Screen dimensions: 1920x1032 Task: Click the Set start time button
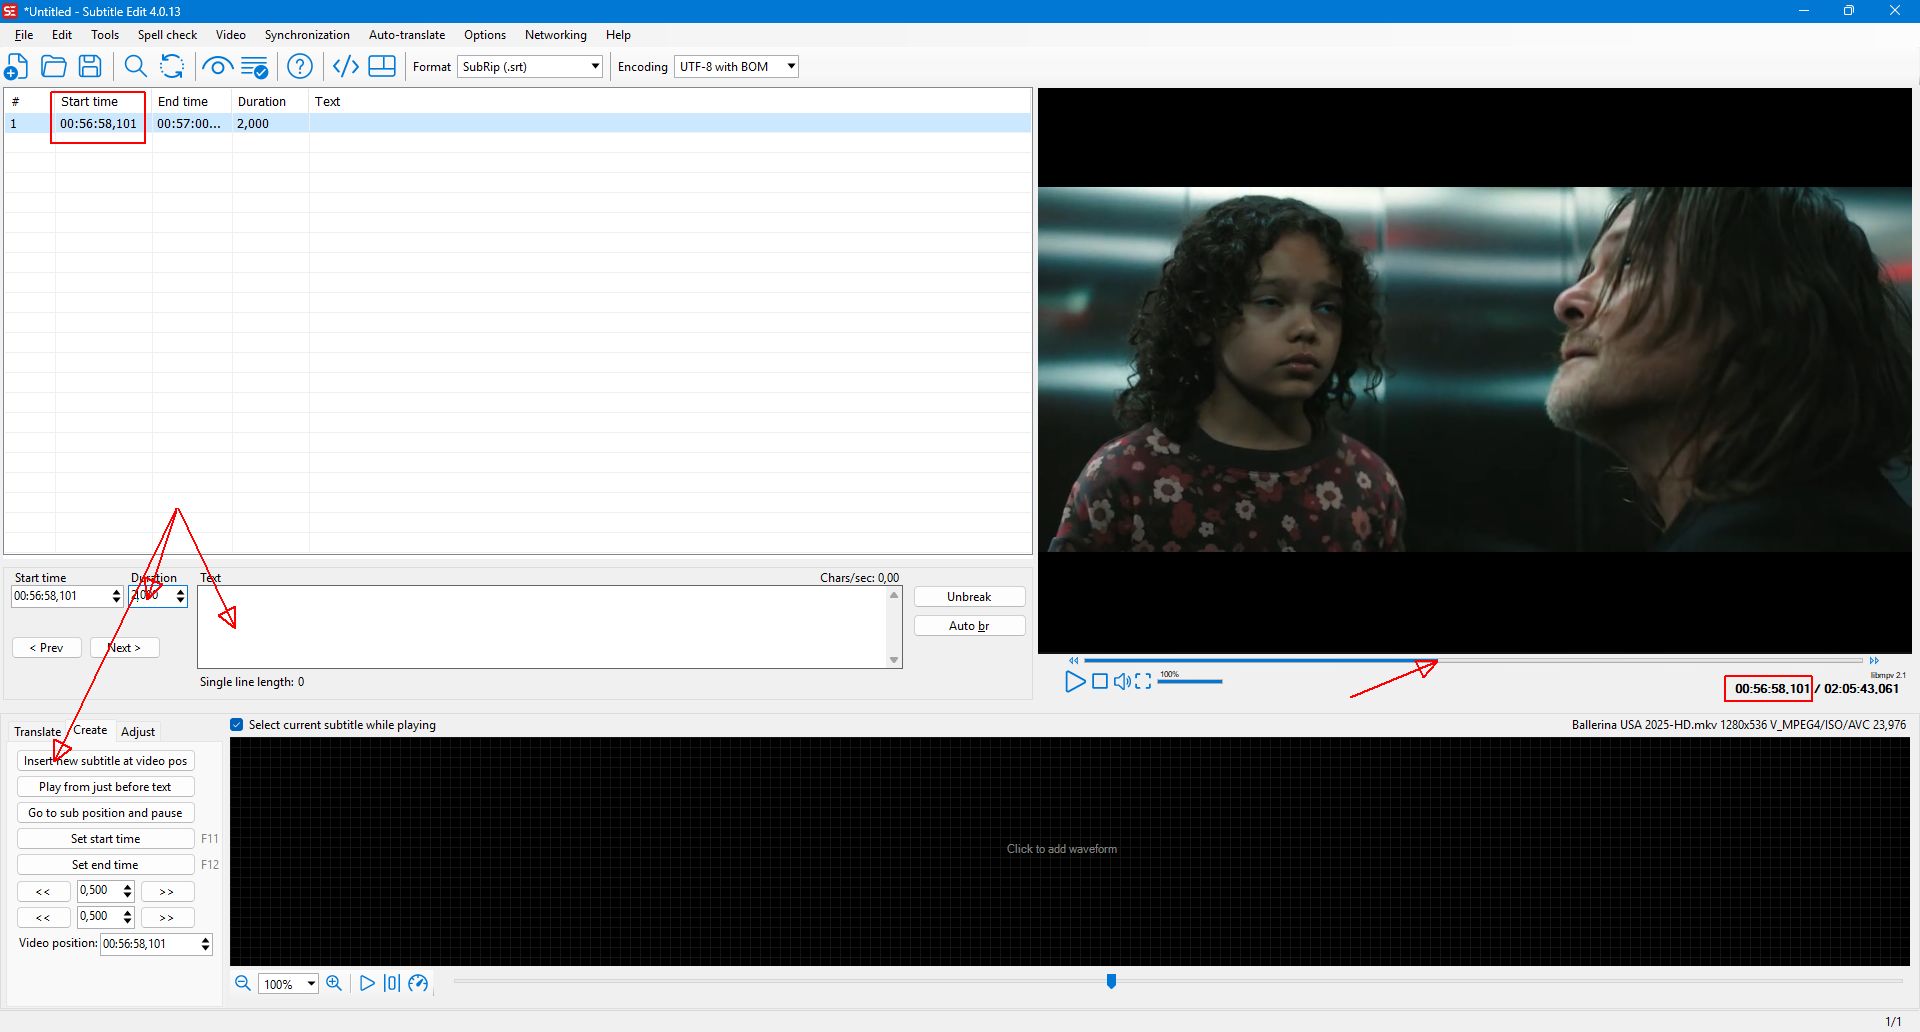[106, 839]
